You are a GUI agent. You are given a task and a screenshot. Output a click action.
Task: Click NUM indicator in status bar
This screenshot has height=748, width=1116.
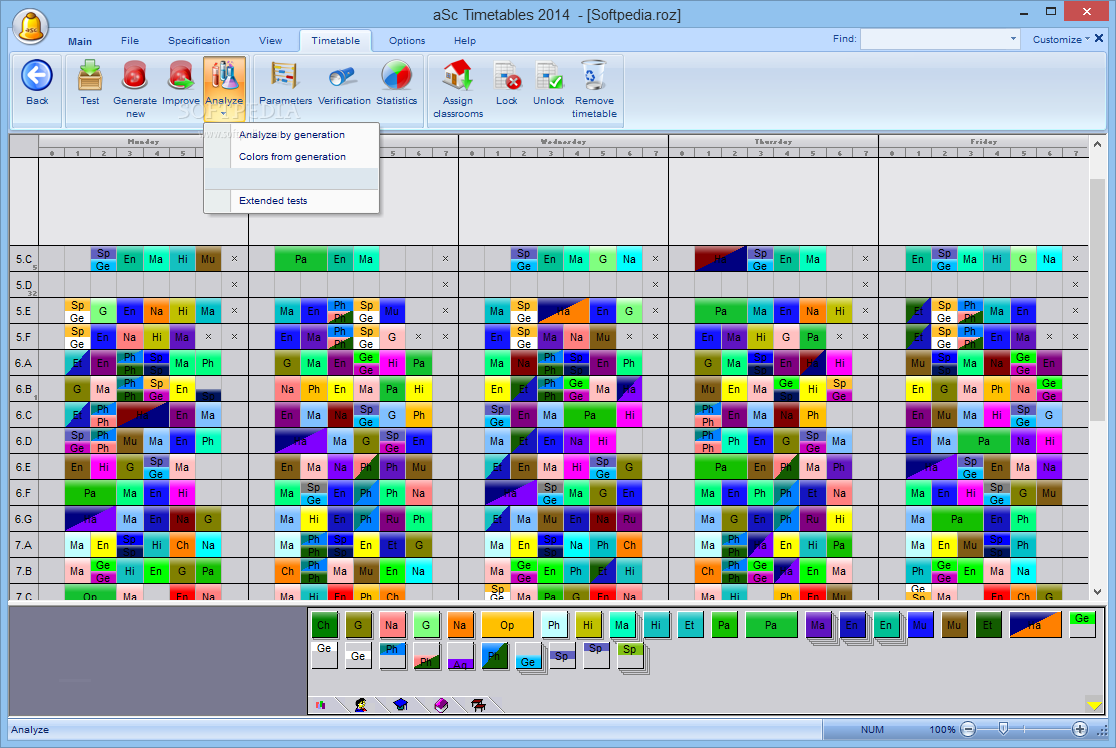point(872,729)
